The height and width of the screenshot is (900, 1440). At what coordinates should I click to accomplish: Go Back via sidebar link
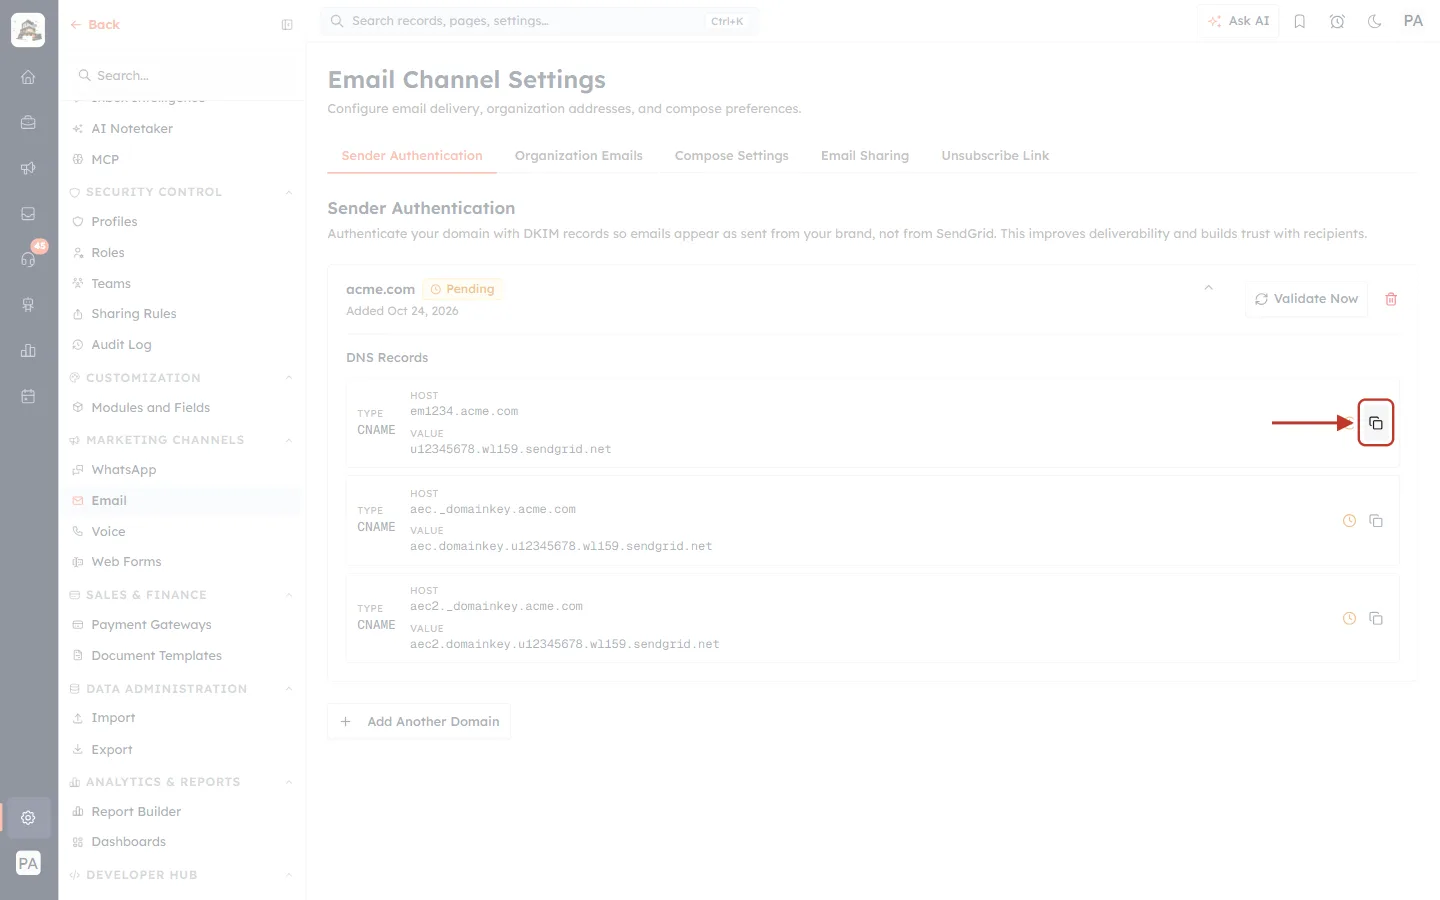click(x=95, y=25)
